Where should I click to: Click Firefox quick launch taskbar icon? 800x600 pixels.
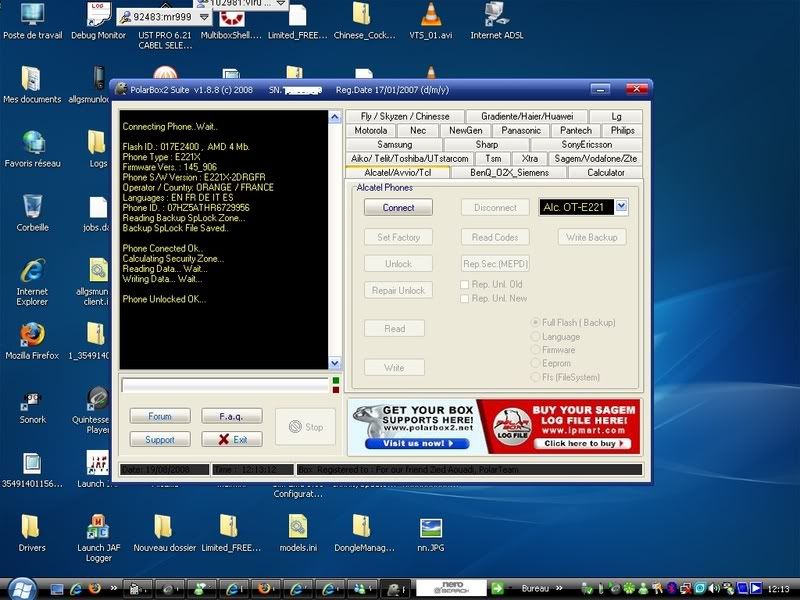click(94, 589)
